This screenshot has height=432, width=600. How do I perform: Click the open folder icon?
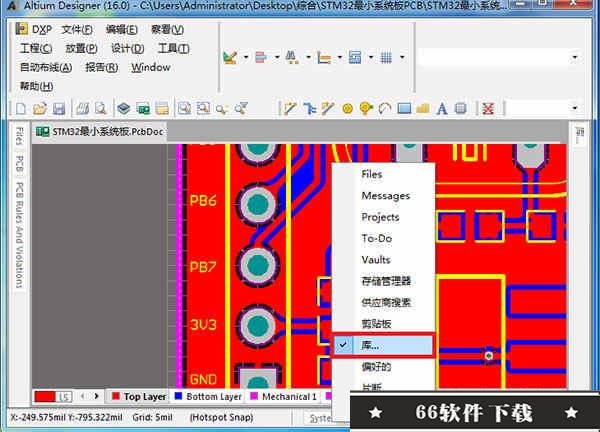[x=40, y=109]
